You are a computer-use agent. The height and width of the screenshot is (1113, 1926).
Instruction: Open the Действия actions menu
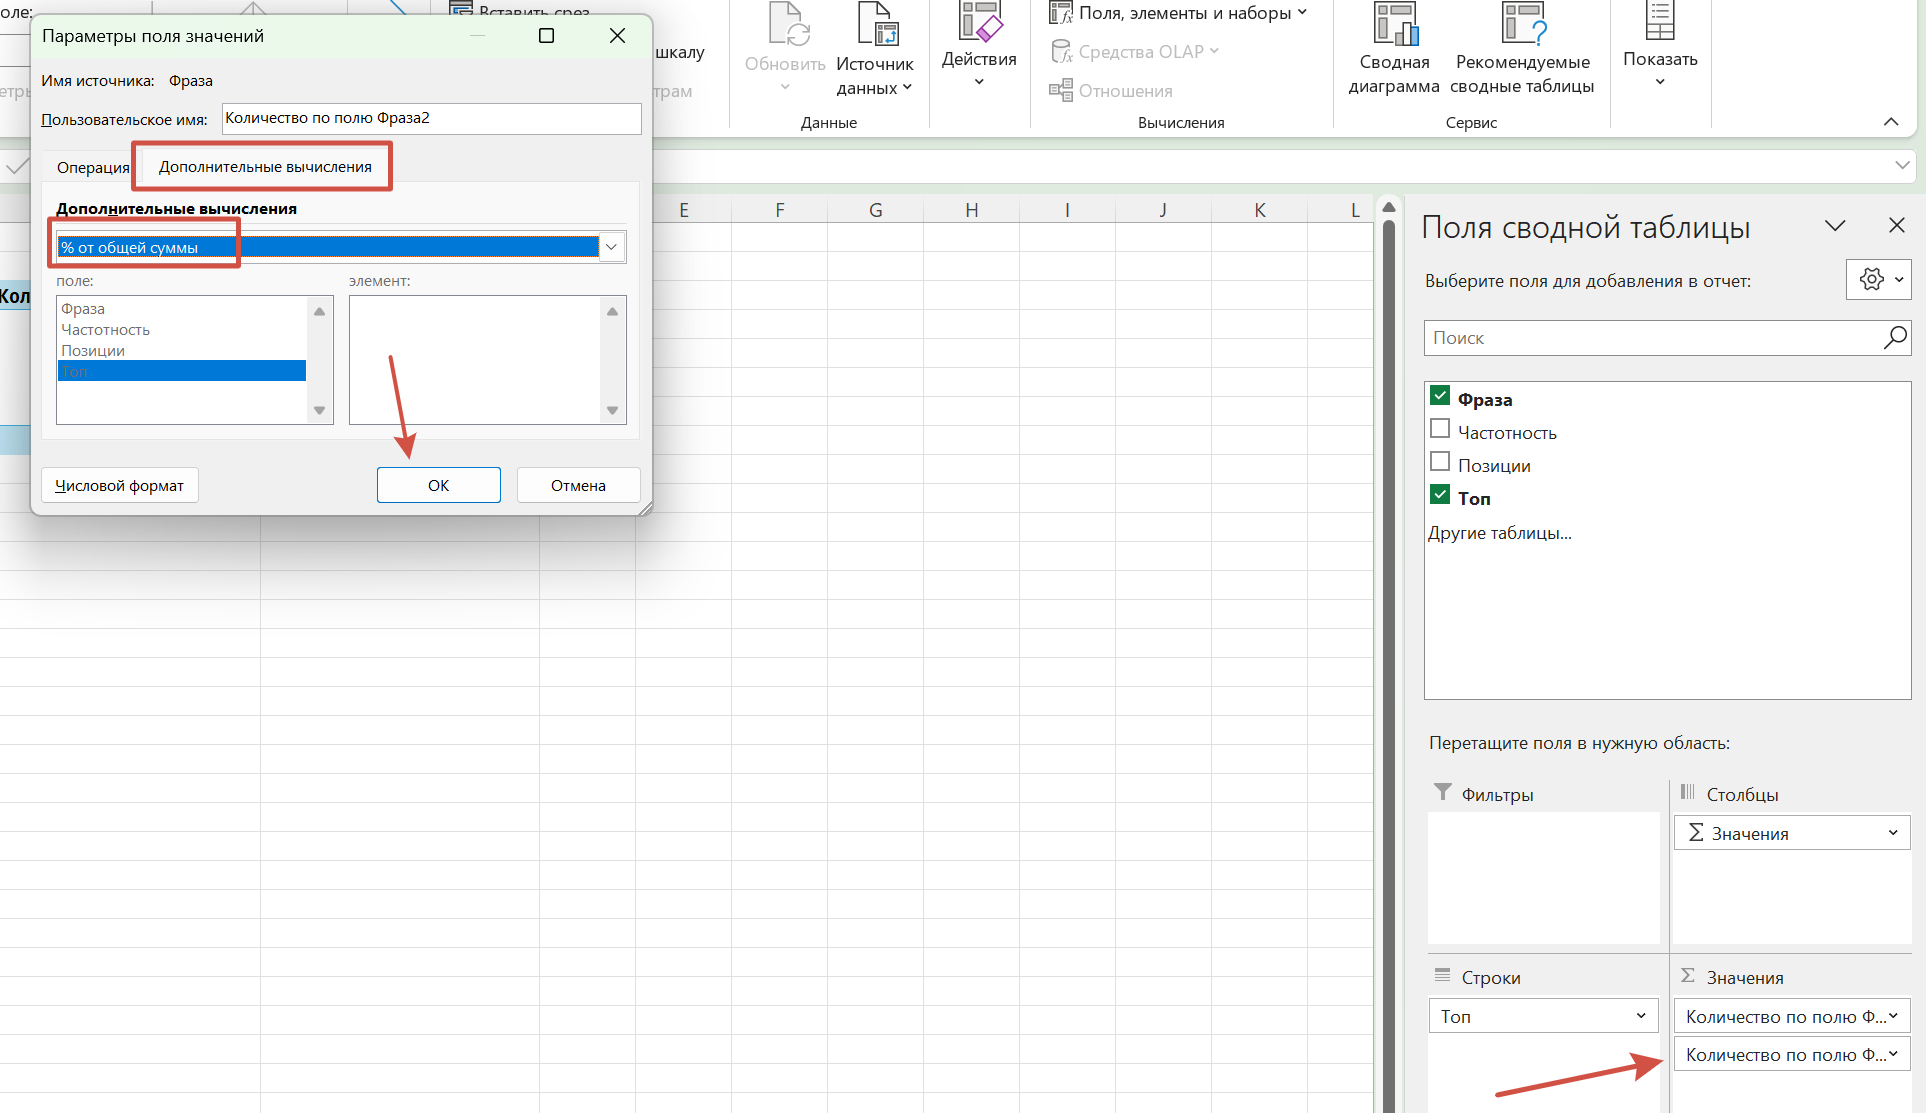pyautogui.click(x=979, y=45)
